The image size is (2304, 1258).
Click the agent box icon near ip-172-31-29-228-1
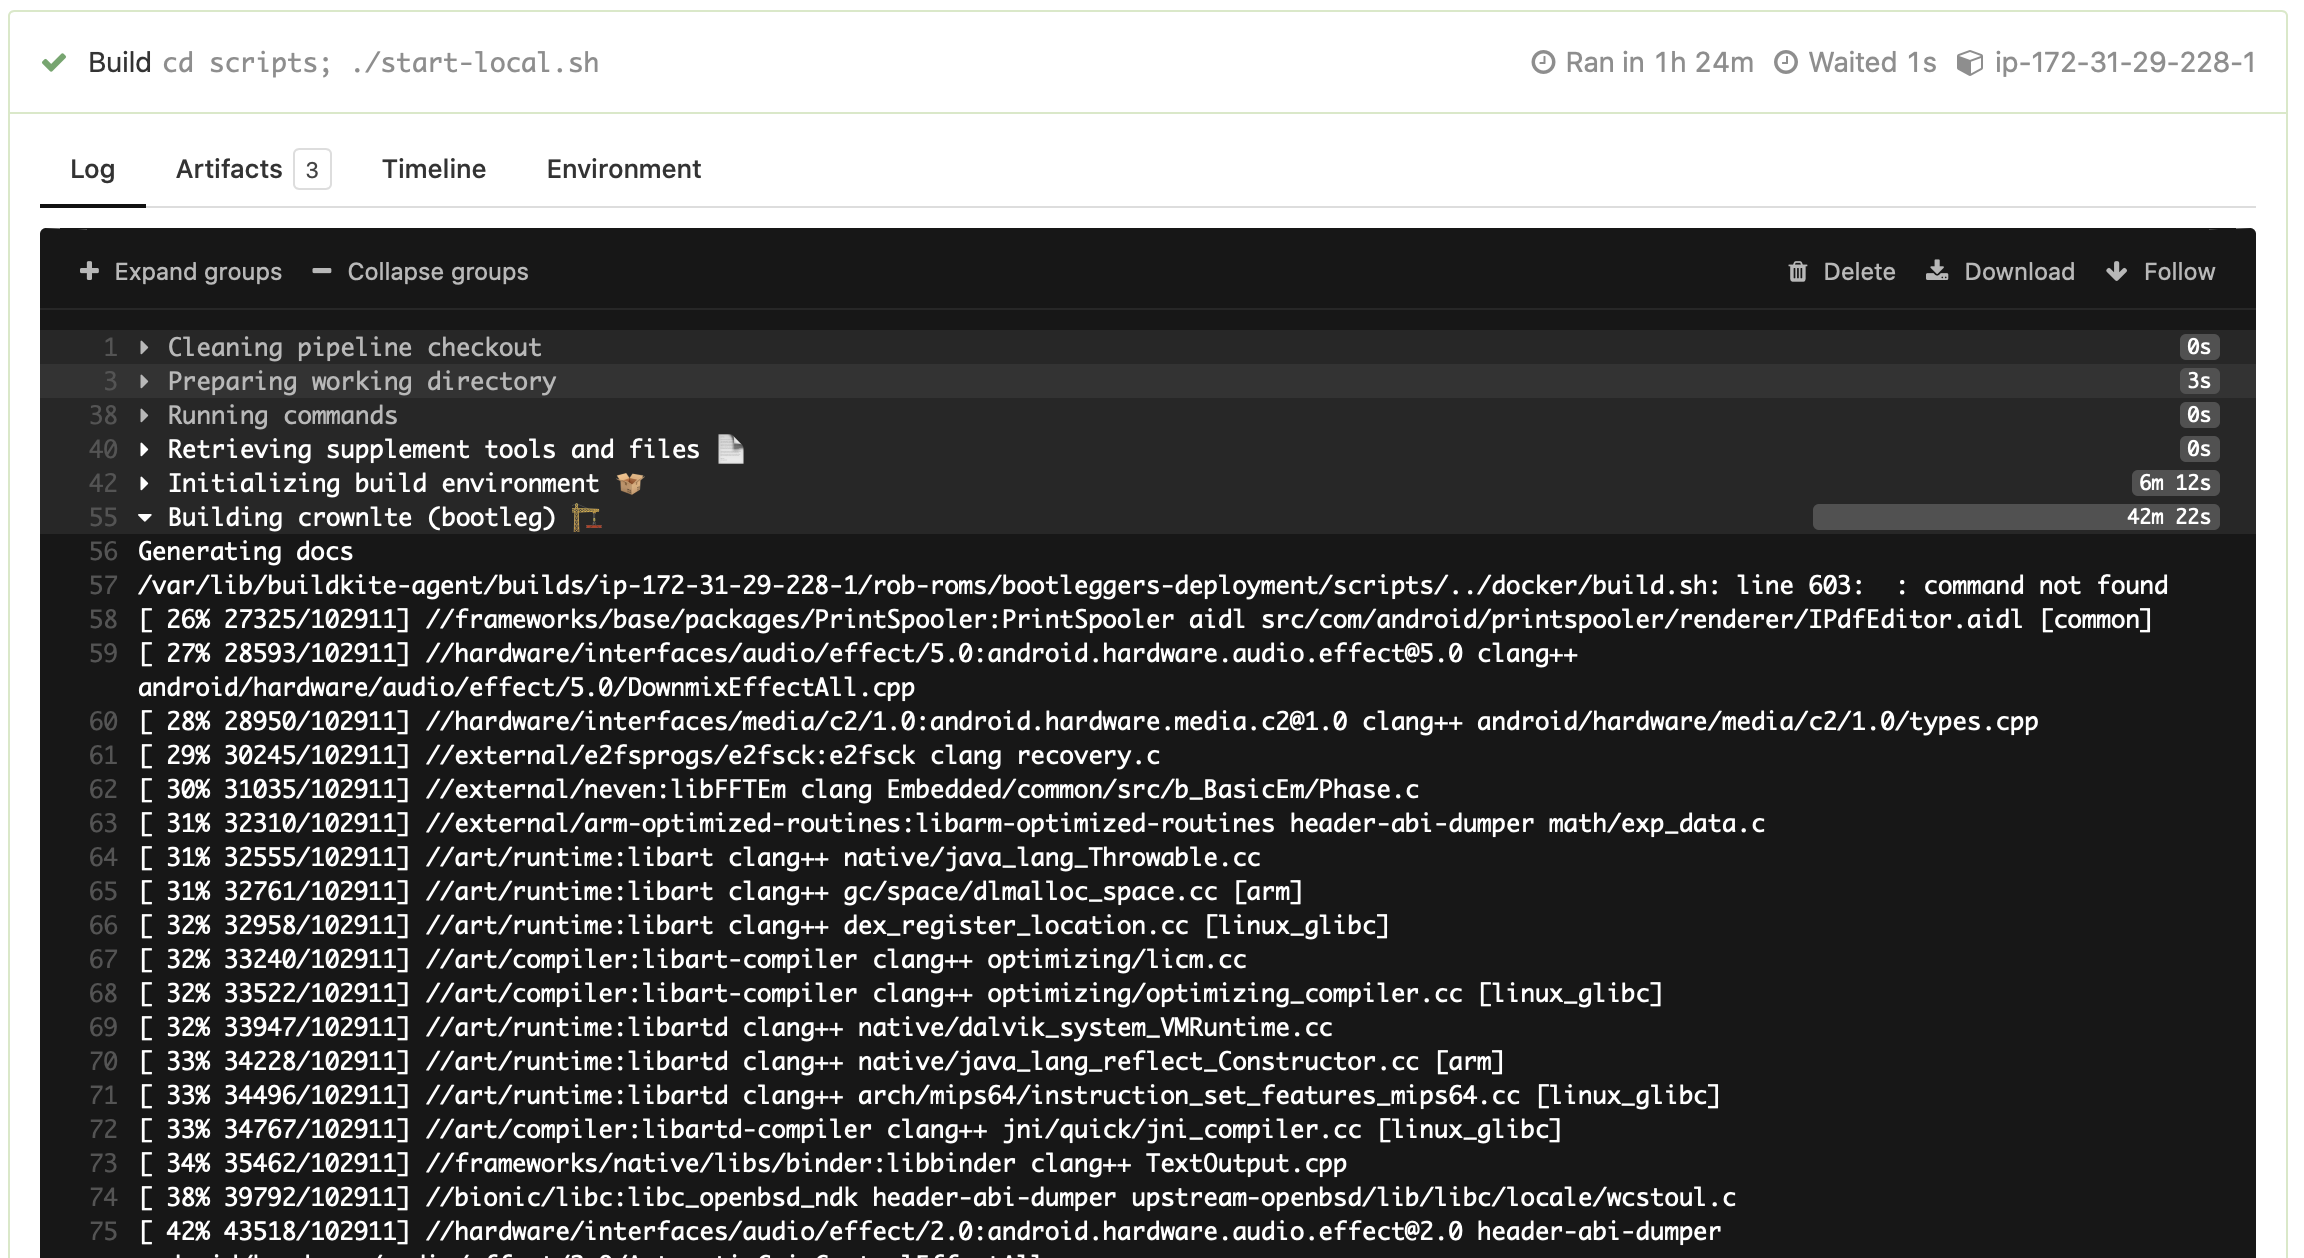[1969, 63]
